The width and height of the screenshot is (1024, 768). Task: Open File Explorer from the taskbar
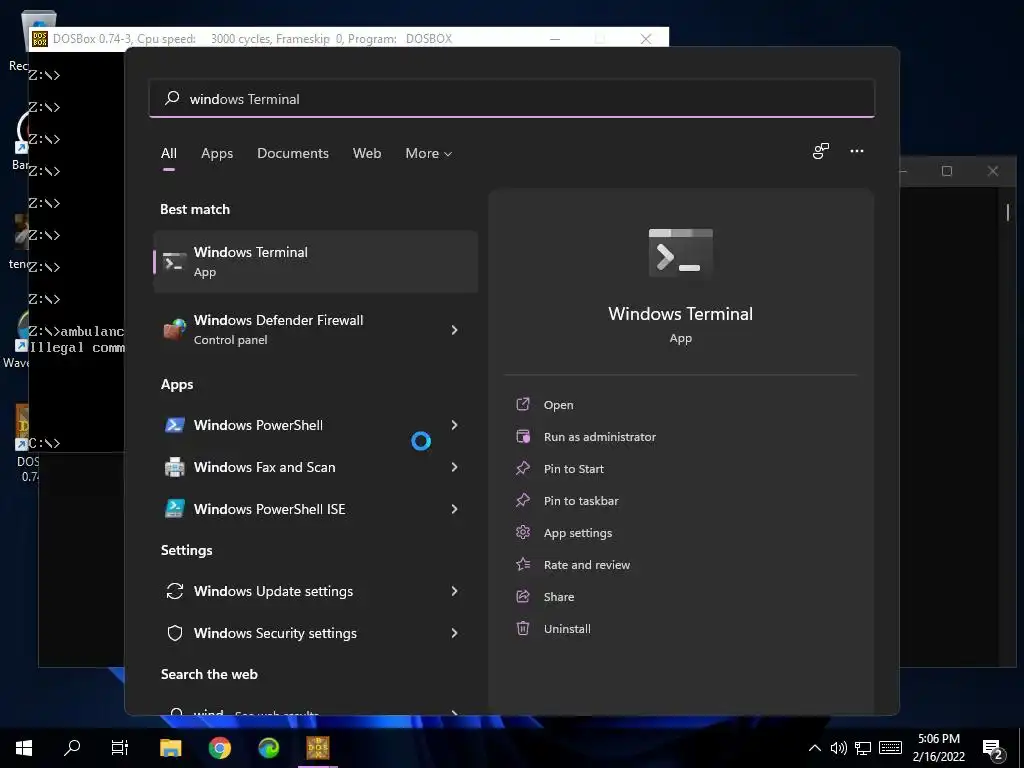(x=170, y=748)
